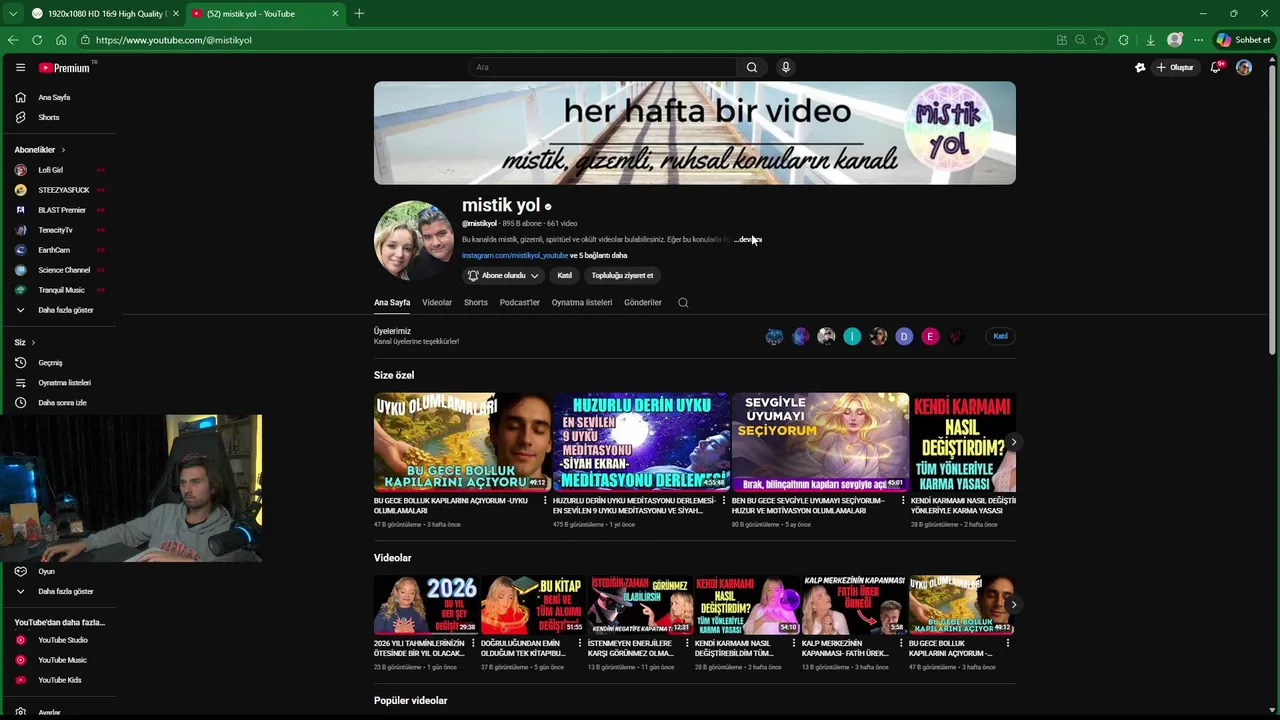Open browser downloads icon
The image size is (1280, 720).
1150,40
